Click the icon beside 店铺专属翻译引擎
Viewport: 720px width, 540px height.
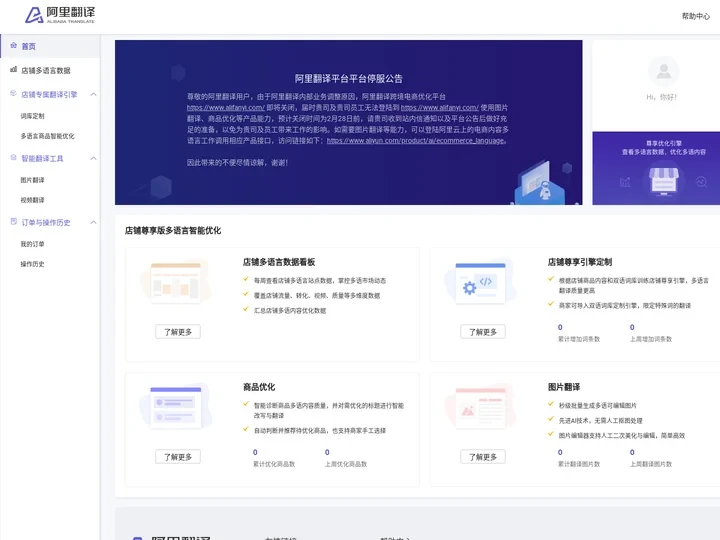coord(13,94)
